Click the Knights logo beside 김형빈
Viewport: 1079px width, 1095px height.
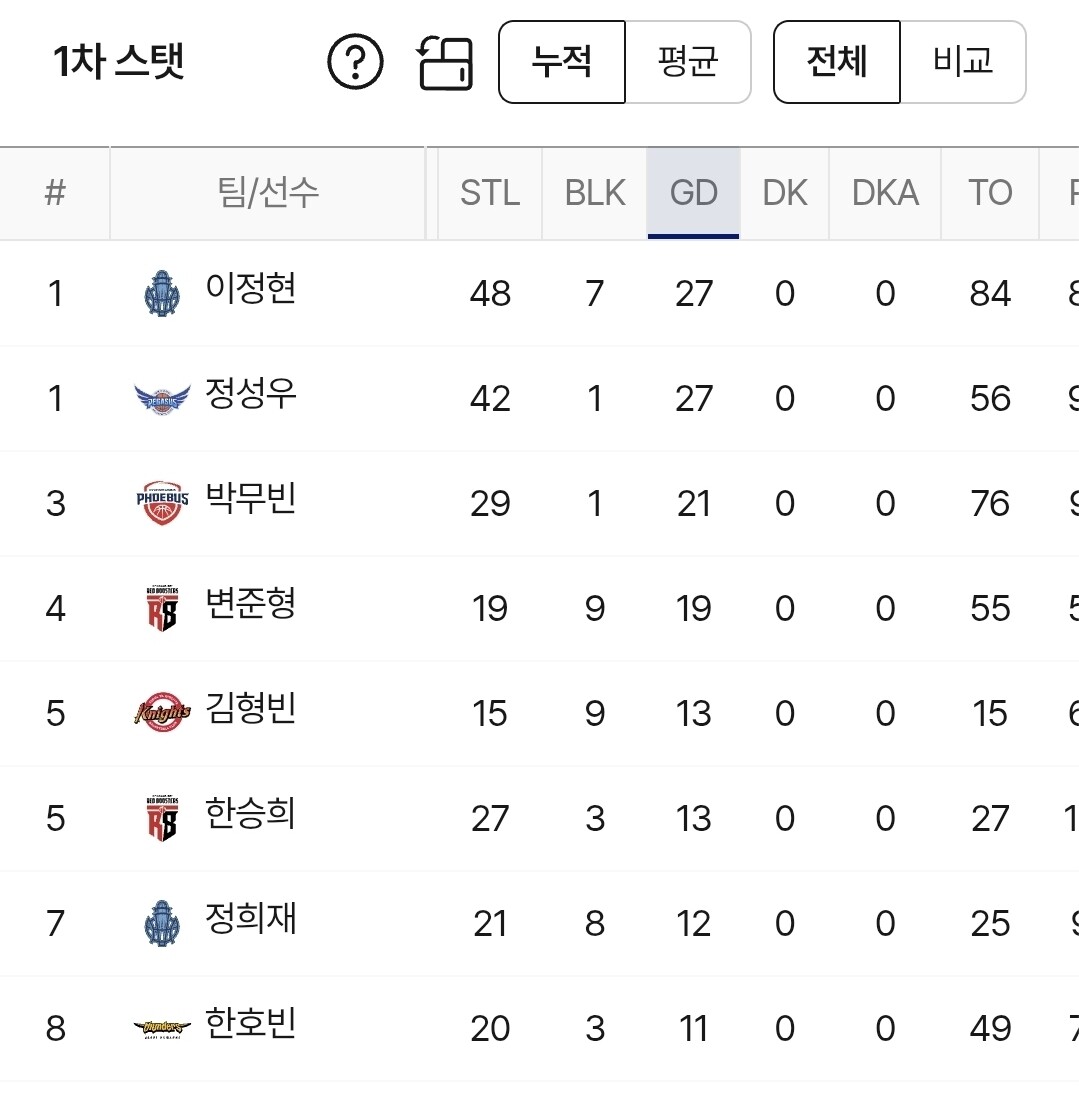[161, 713]
